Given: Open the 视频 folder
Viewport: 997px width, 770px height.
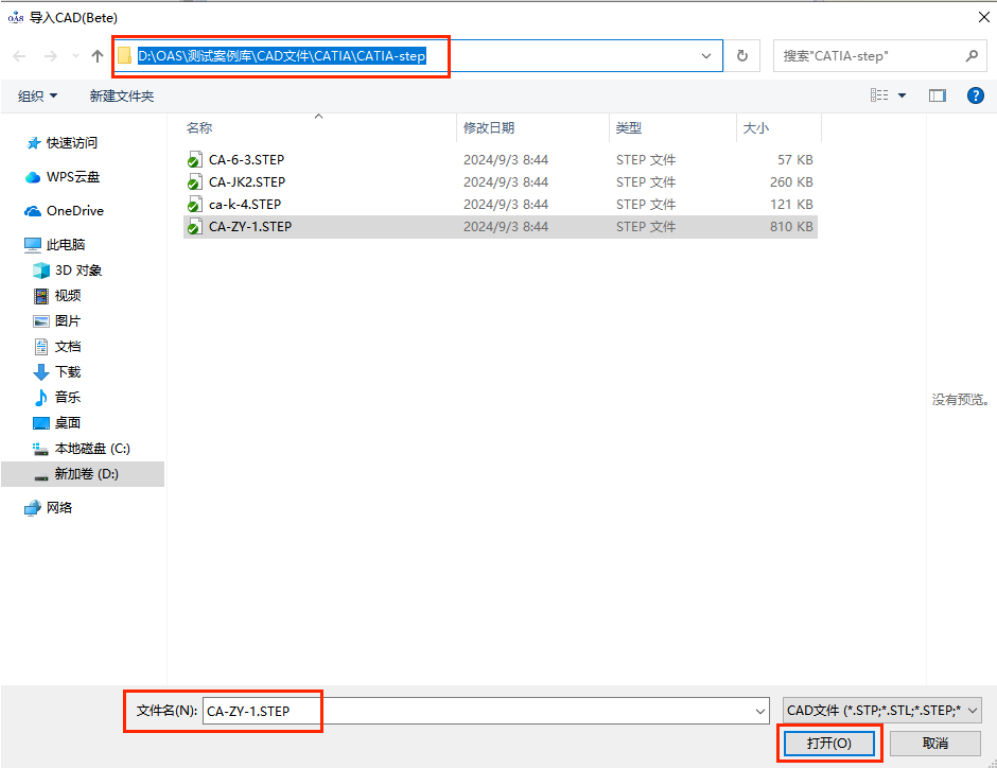Looking at the screenshot, I should pyautogui.click(x=57, y=296).
